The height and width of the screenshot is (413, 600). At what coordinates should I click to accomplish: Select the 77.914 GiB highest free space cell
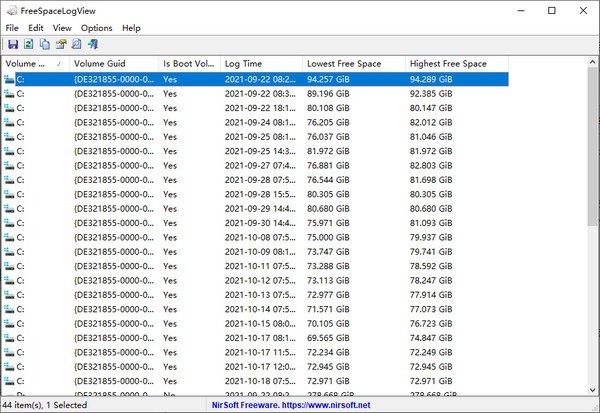(x=431, y=295)
